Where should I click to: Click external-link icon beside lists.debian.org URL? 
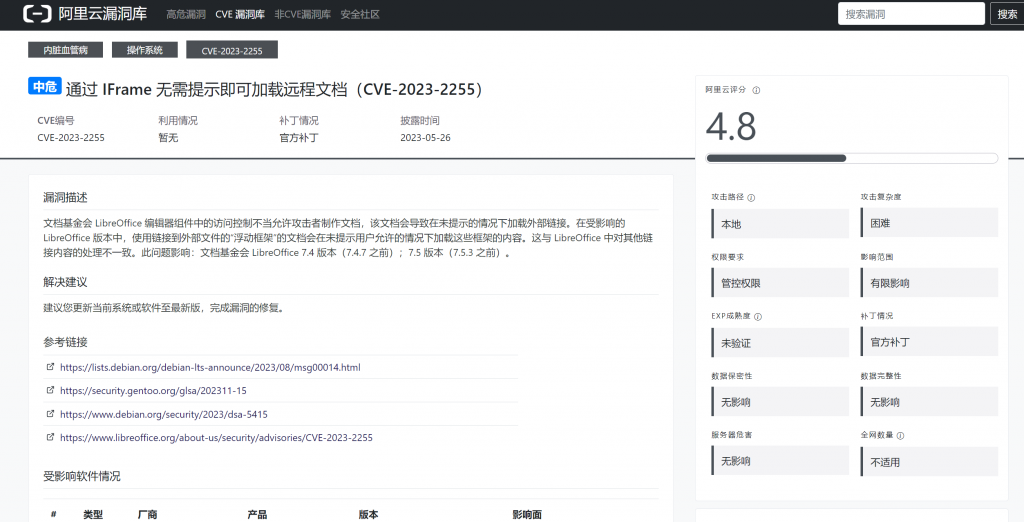[50, 367]
